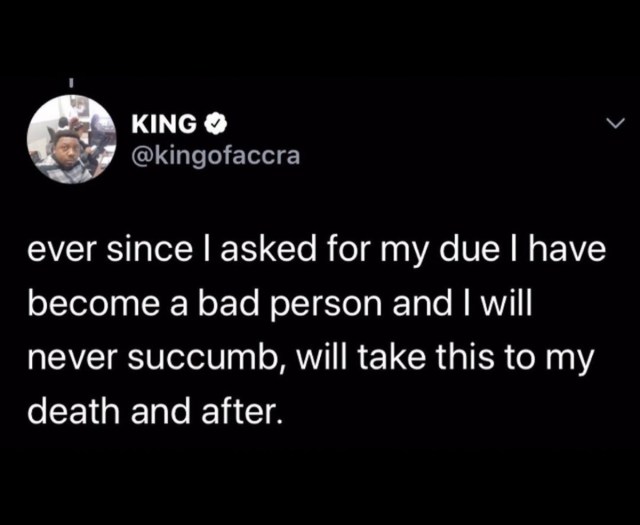Select the tweet line starting "ever since"
This screenshot has width=640, height=525.
coord(316,251)
